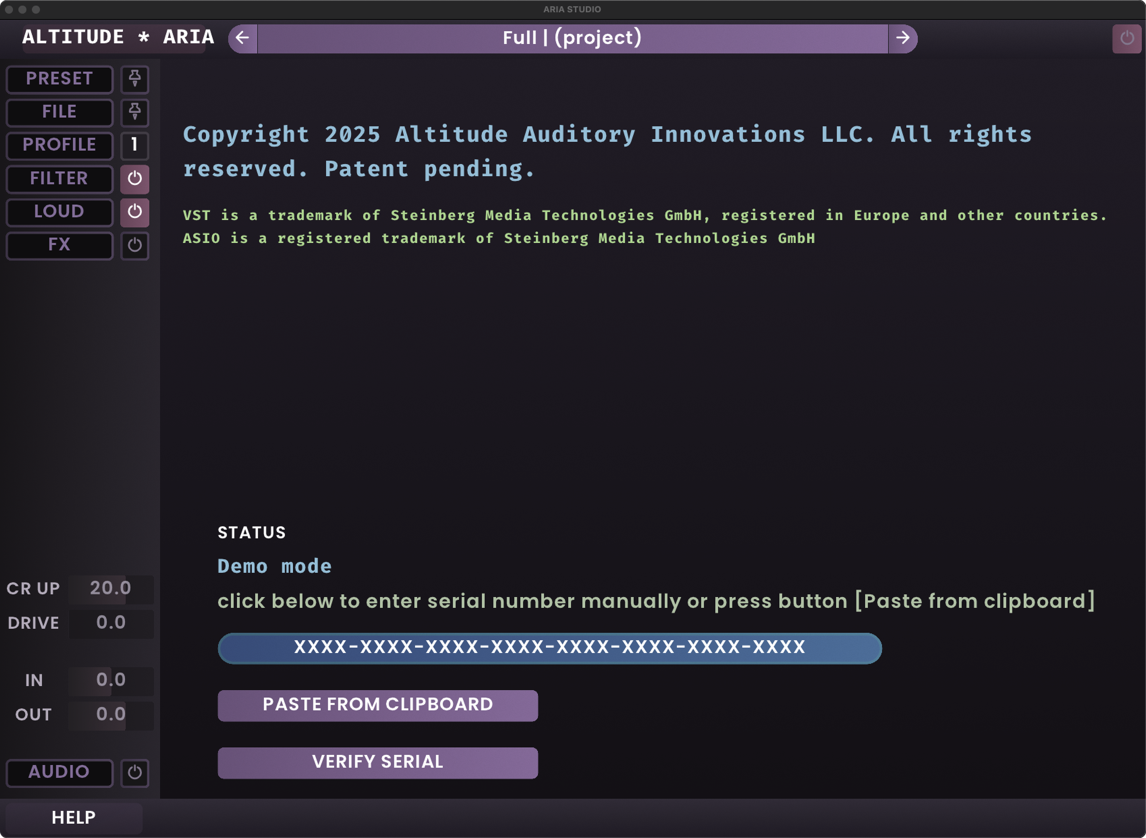Enable the FX power switch
The image size is (1146, 838).
pyautogui.click(x=135, y=245)
